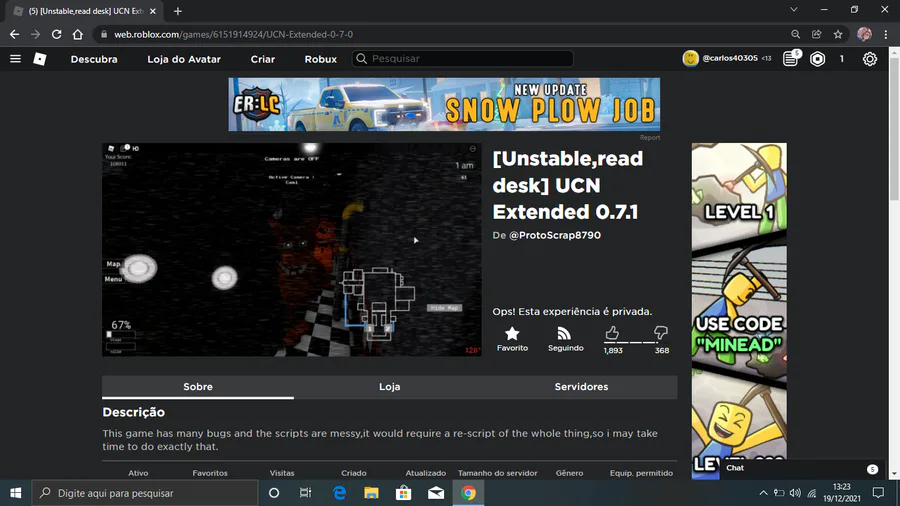Open the Windows Start menu
900x506 pixels.
point(15,493)
